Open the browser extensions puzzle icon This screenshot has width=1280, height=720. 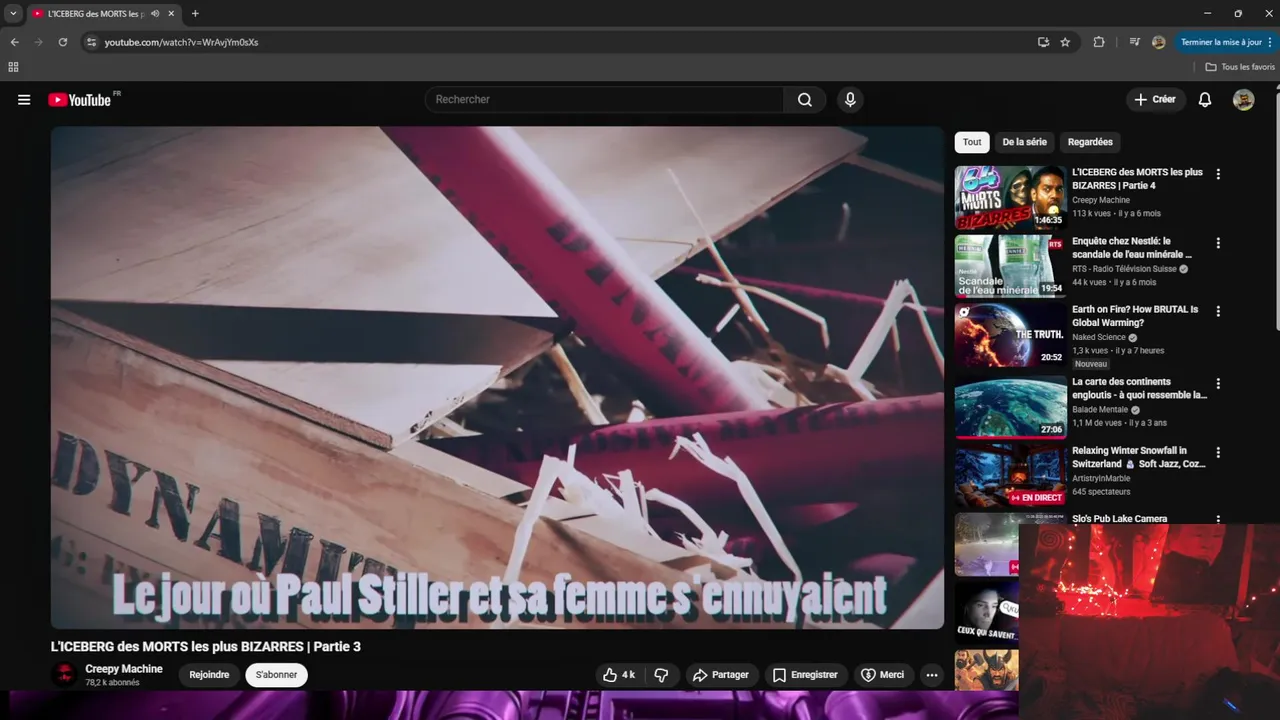pos(1099,42)
